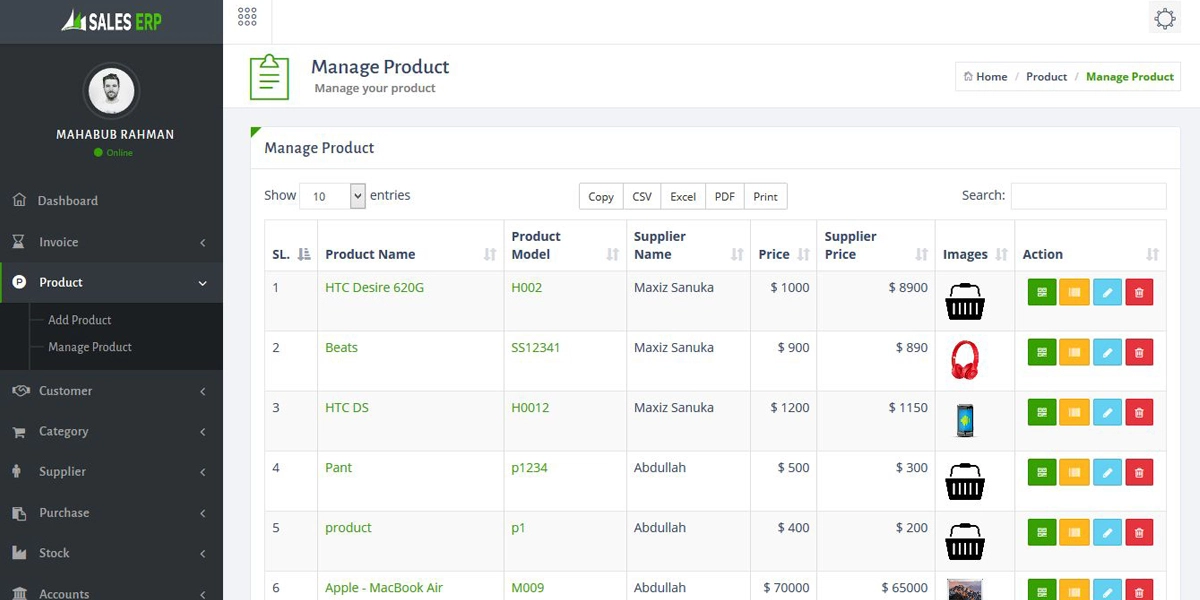
Task: Sort by the Supplier Price column header
Action: click(876, 246)
